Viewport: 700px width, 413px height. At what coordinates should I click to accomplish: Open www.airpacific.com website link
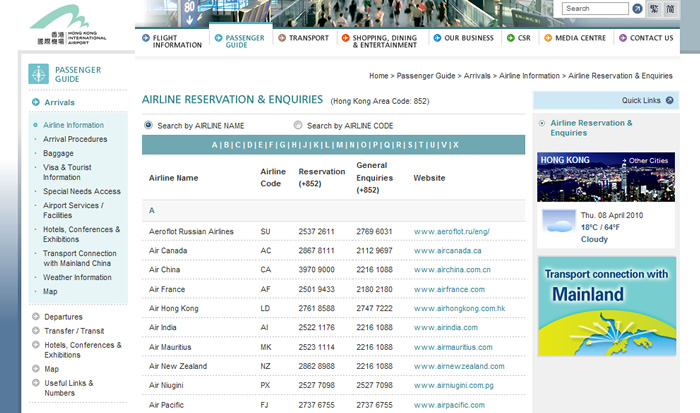449,405
